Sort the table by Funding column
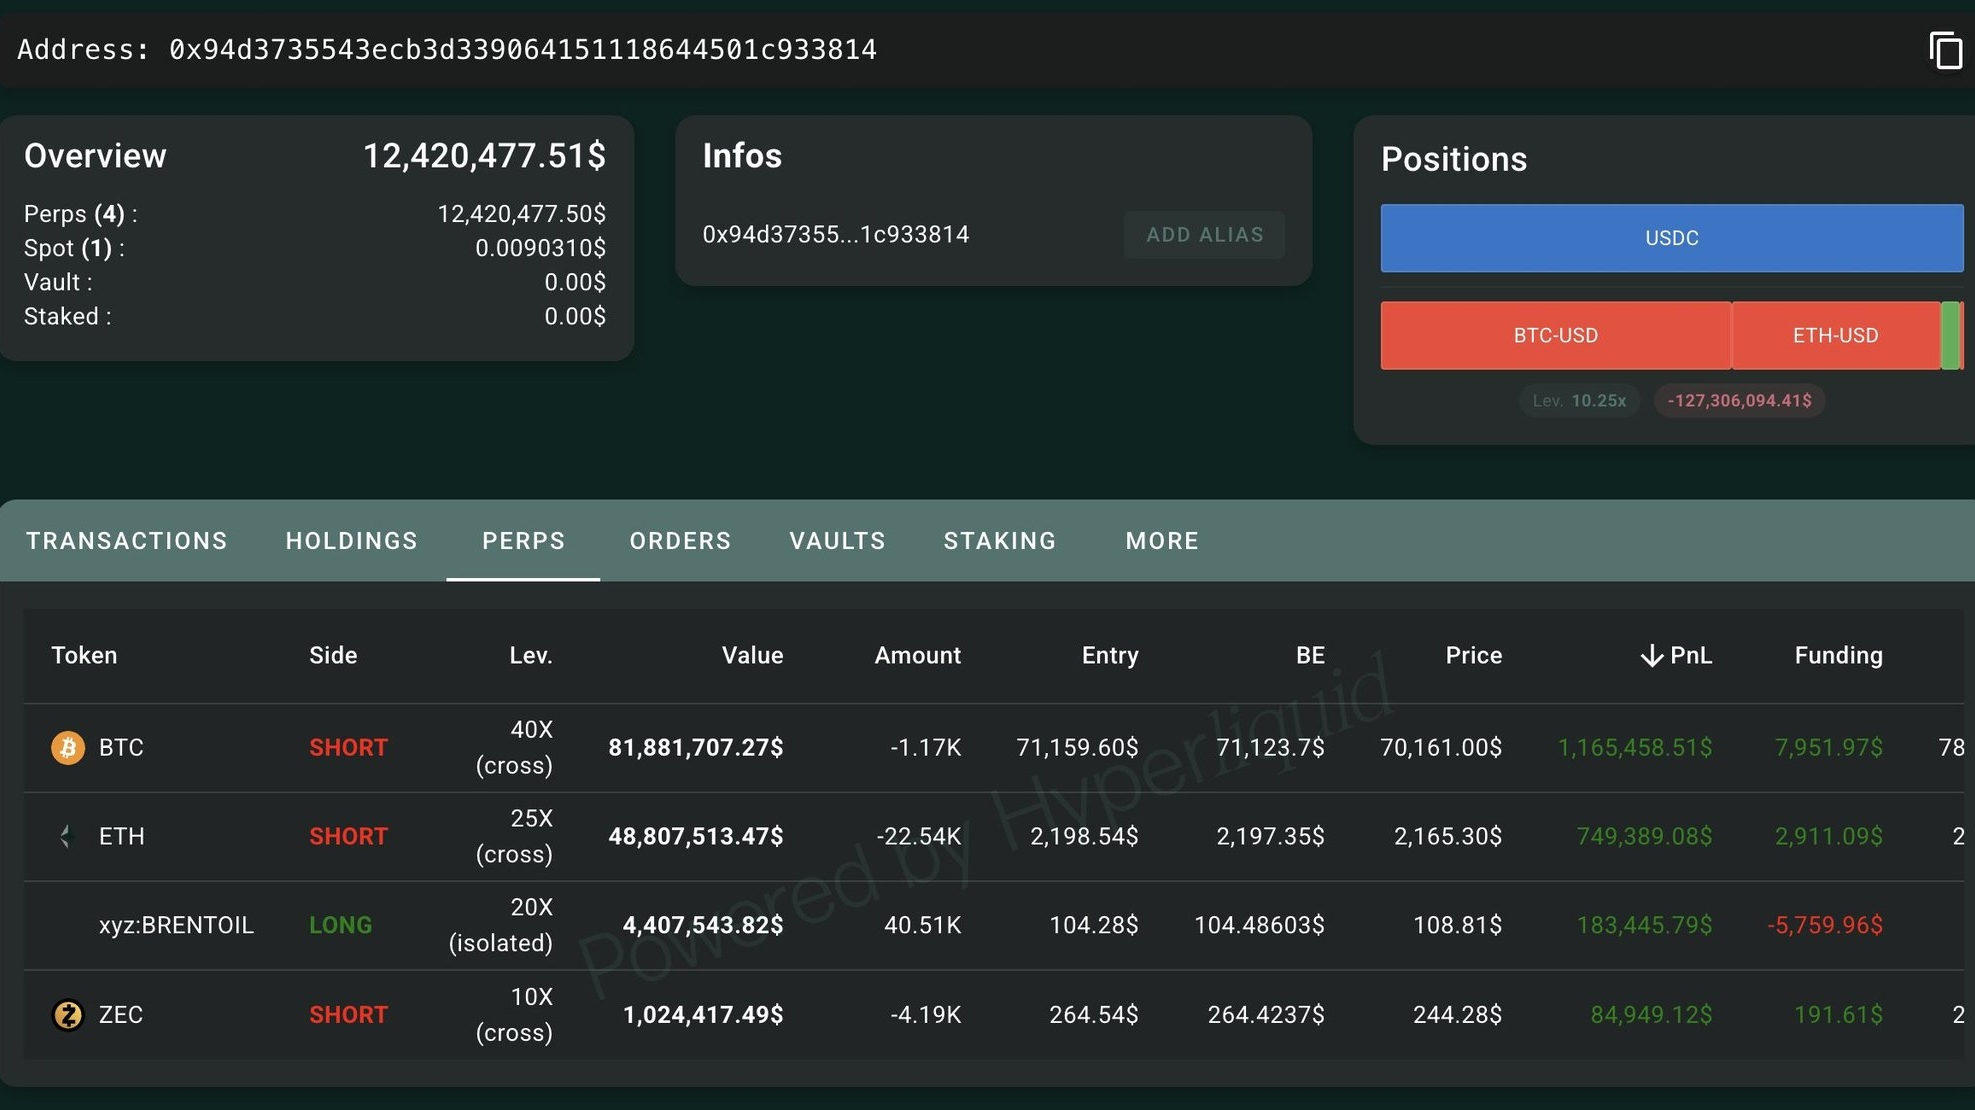Screen dimensions: 1975x1110 click(1837, 656)
